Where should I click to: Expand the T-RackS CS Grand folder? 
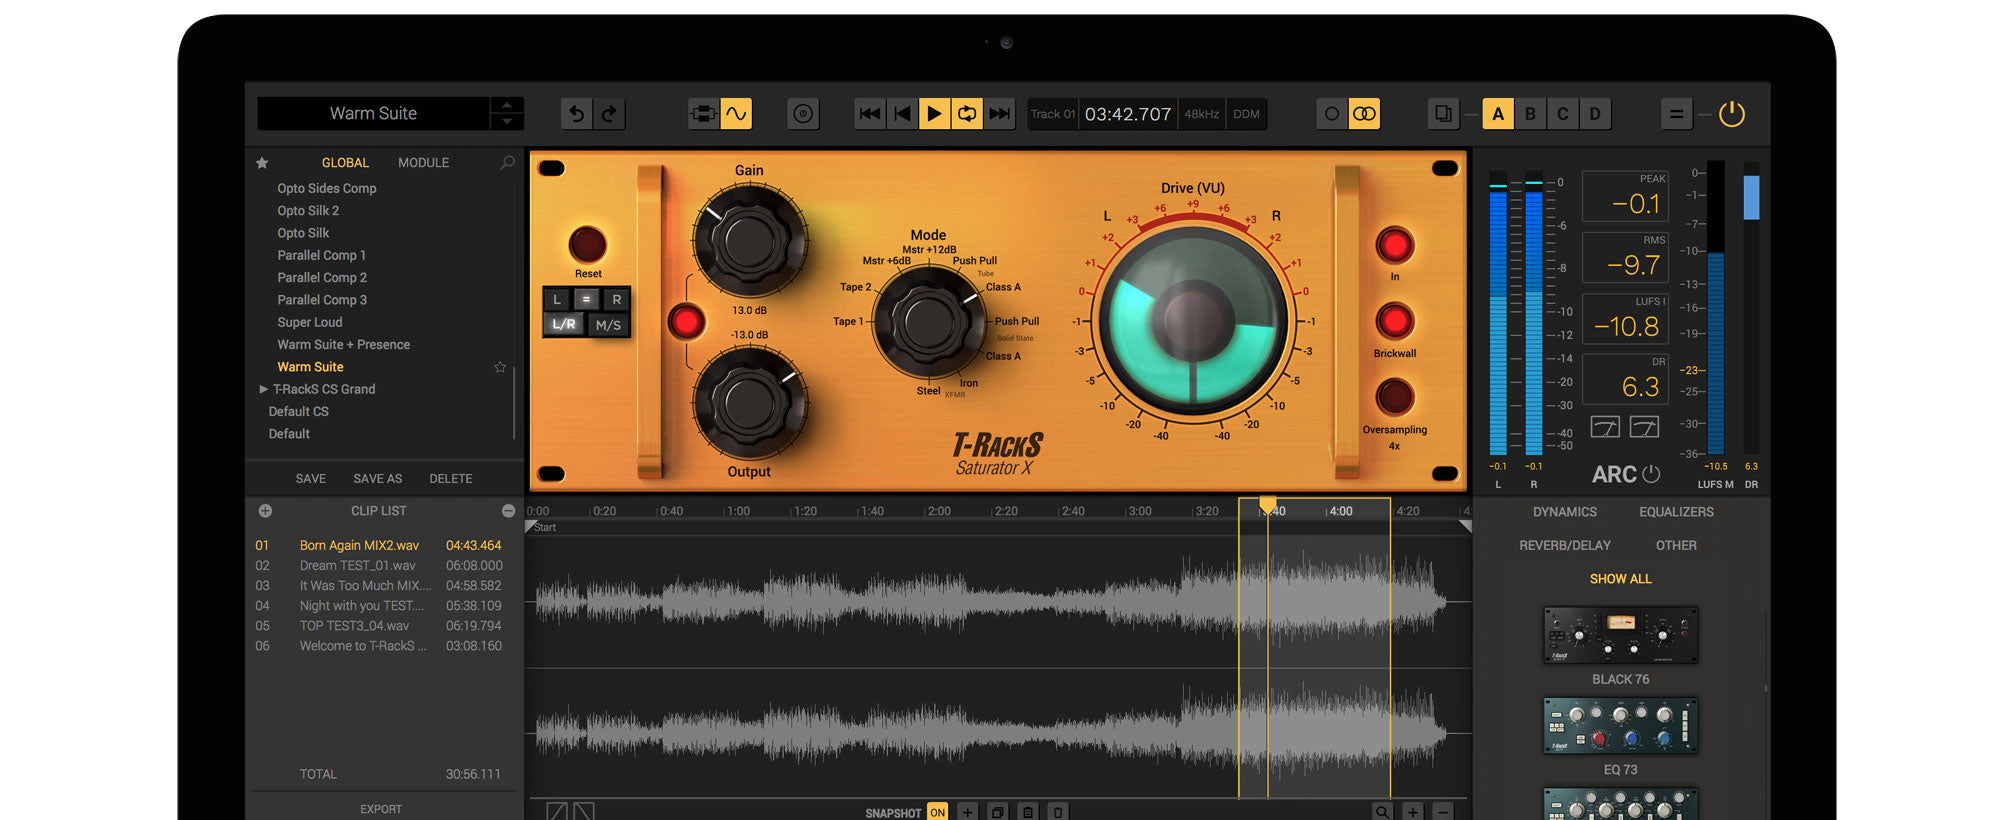[x=264, y=389]
